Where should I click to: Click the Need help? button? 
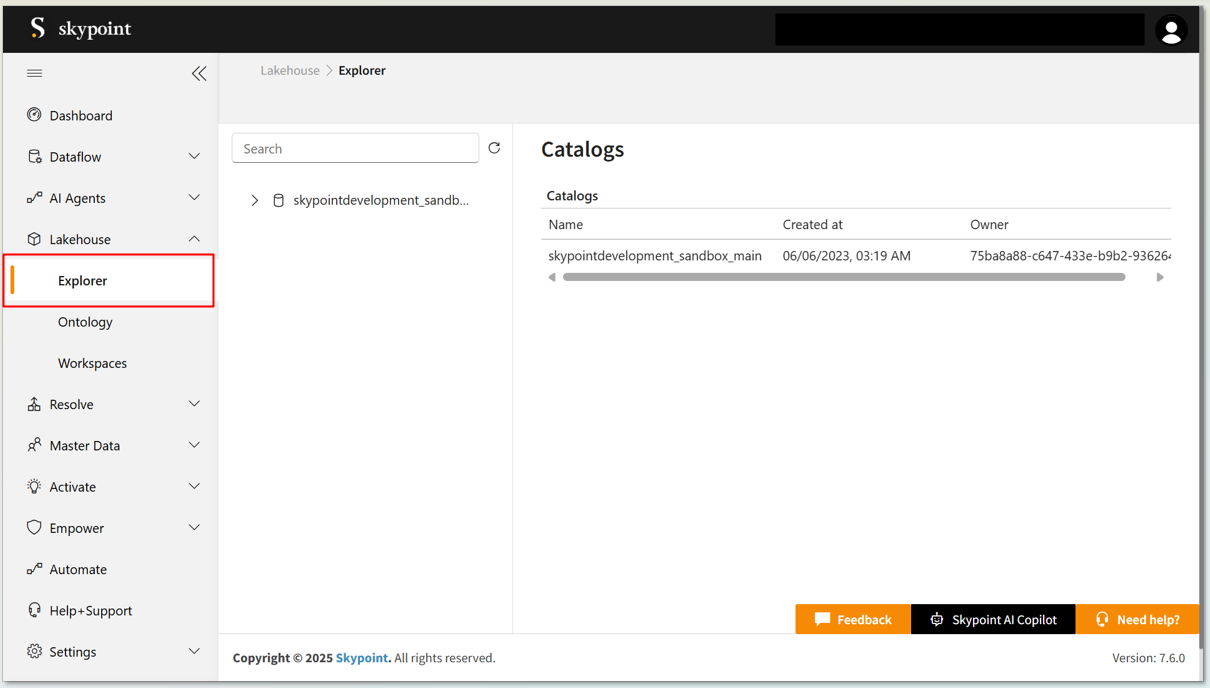pos(1137,619)
